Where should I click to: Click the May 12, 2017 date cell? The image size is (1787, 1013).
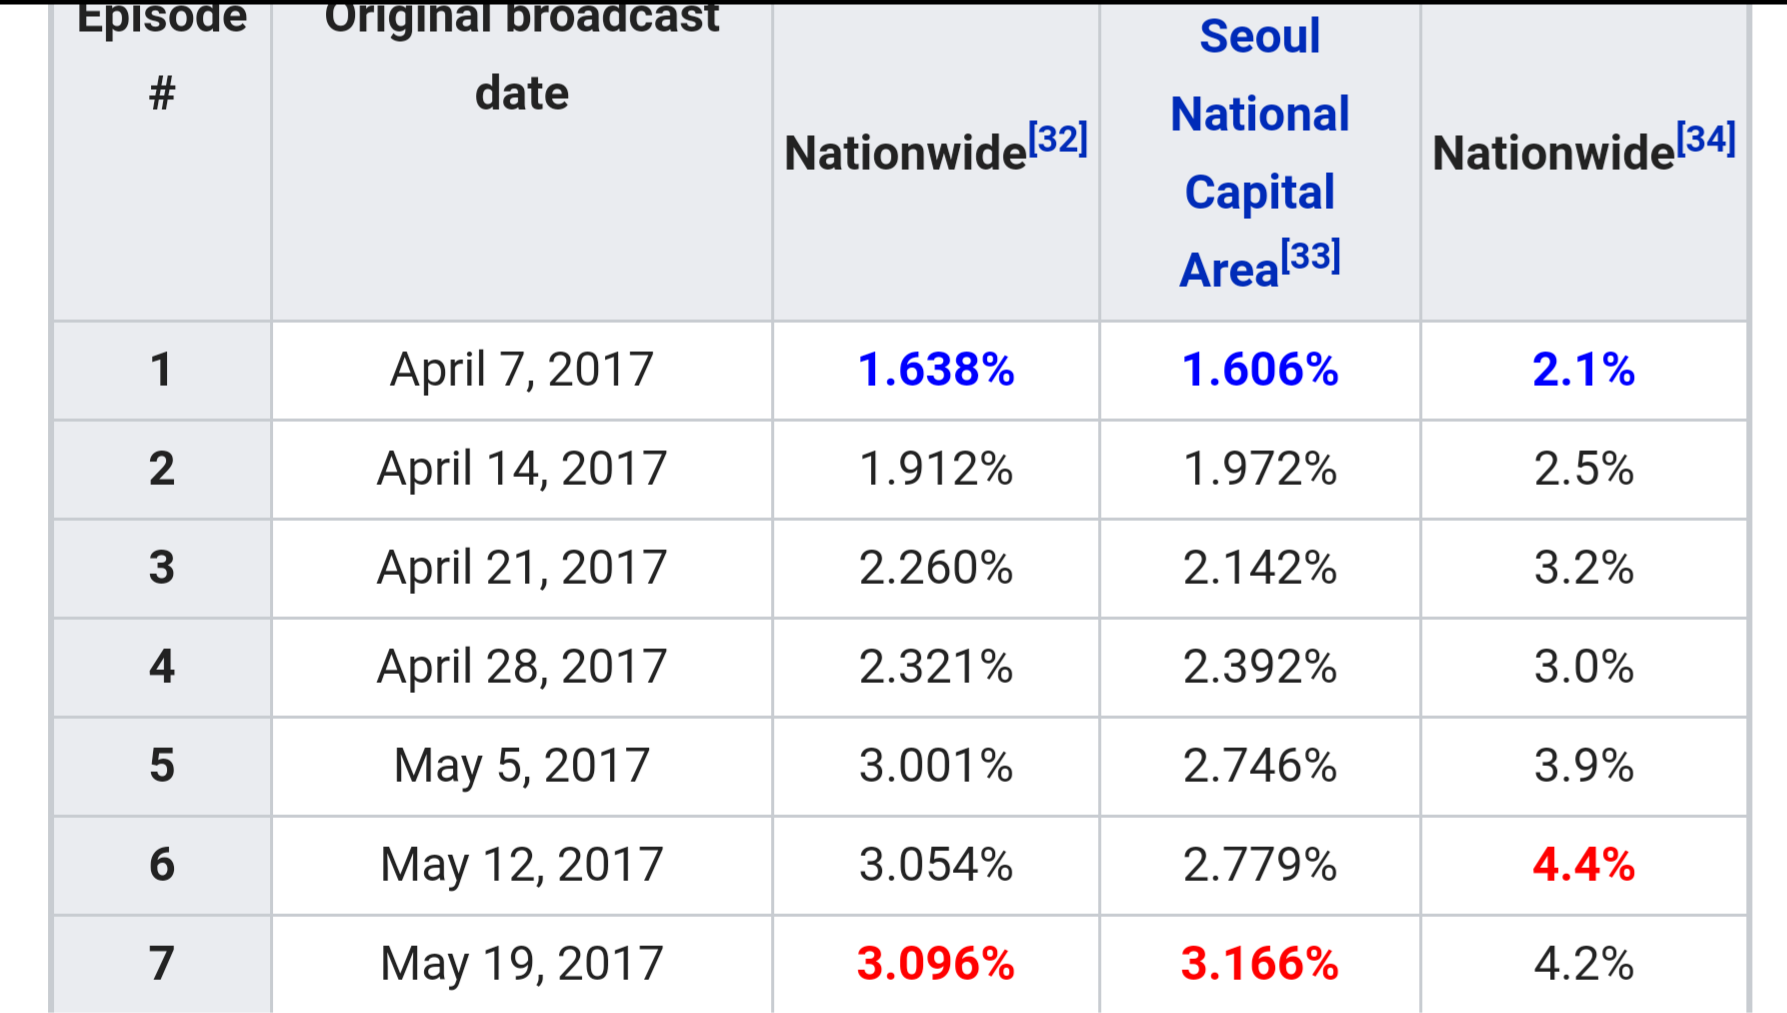521,865
